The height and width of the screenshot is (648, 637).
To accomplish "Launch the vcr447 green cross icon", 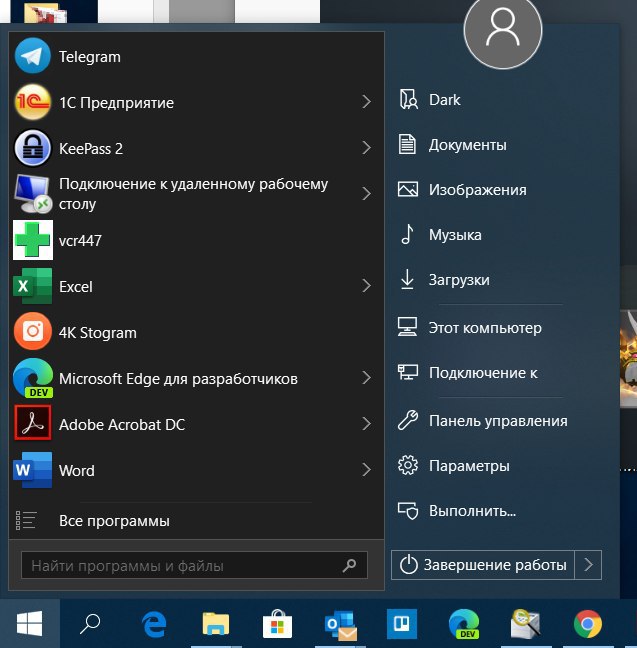I will pyautogui.click(x=33, y=240).
